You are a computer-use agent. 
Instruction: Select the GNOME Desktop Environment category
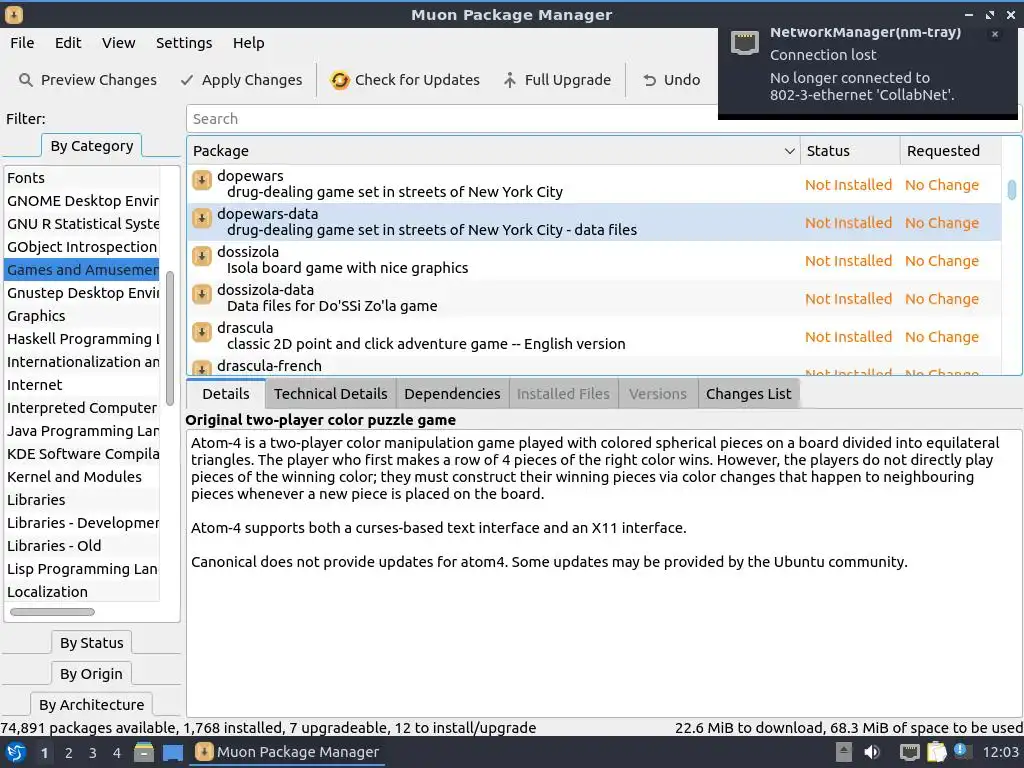tap(82, 200)
